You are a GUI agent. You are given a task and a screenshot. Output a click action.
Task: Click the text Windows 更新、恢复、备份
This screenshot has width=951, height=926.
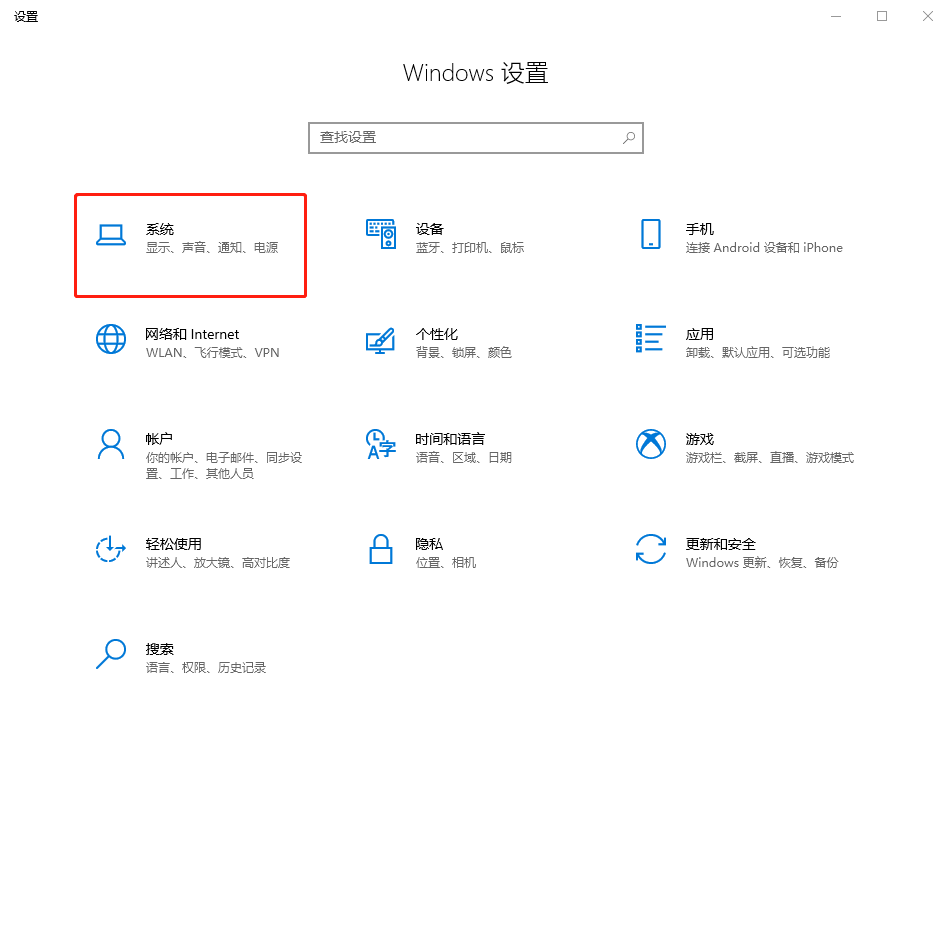762,563
